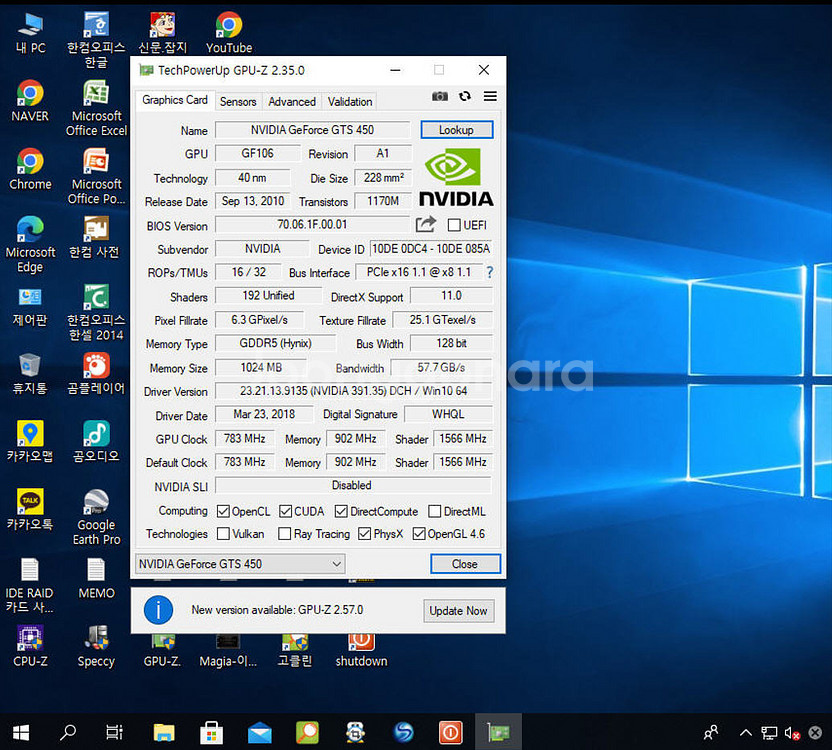The image size is (832, 750).
Task: Click the BIOS Version field
Action: [x=312, y=225]
